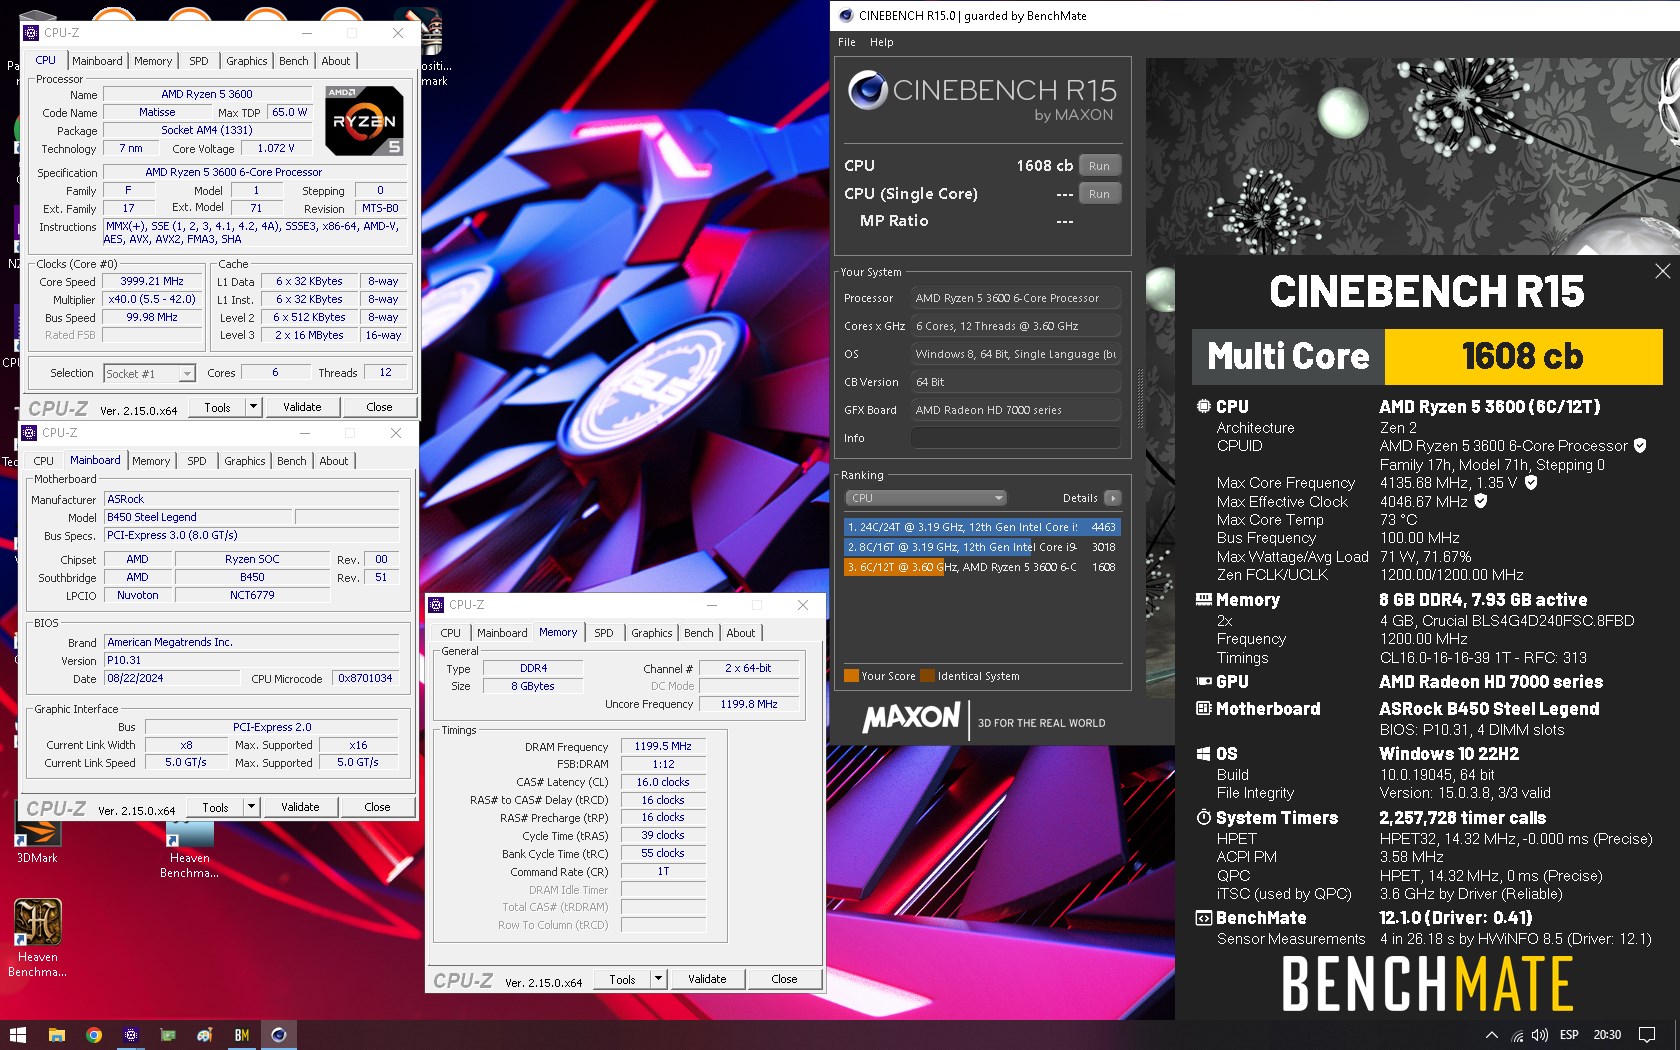Open the Heaven Benchmark shortcut beside 3DMark
This screenshot has height=1050, width=1680.
click(x=190, y=850)
